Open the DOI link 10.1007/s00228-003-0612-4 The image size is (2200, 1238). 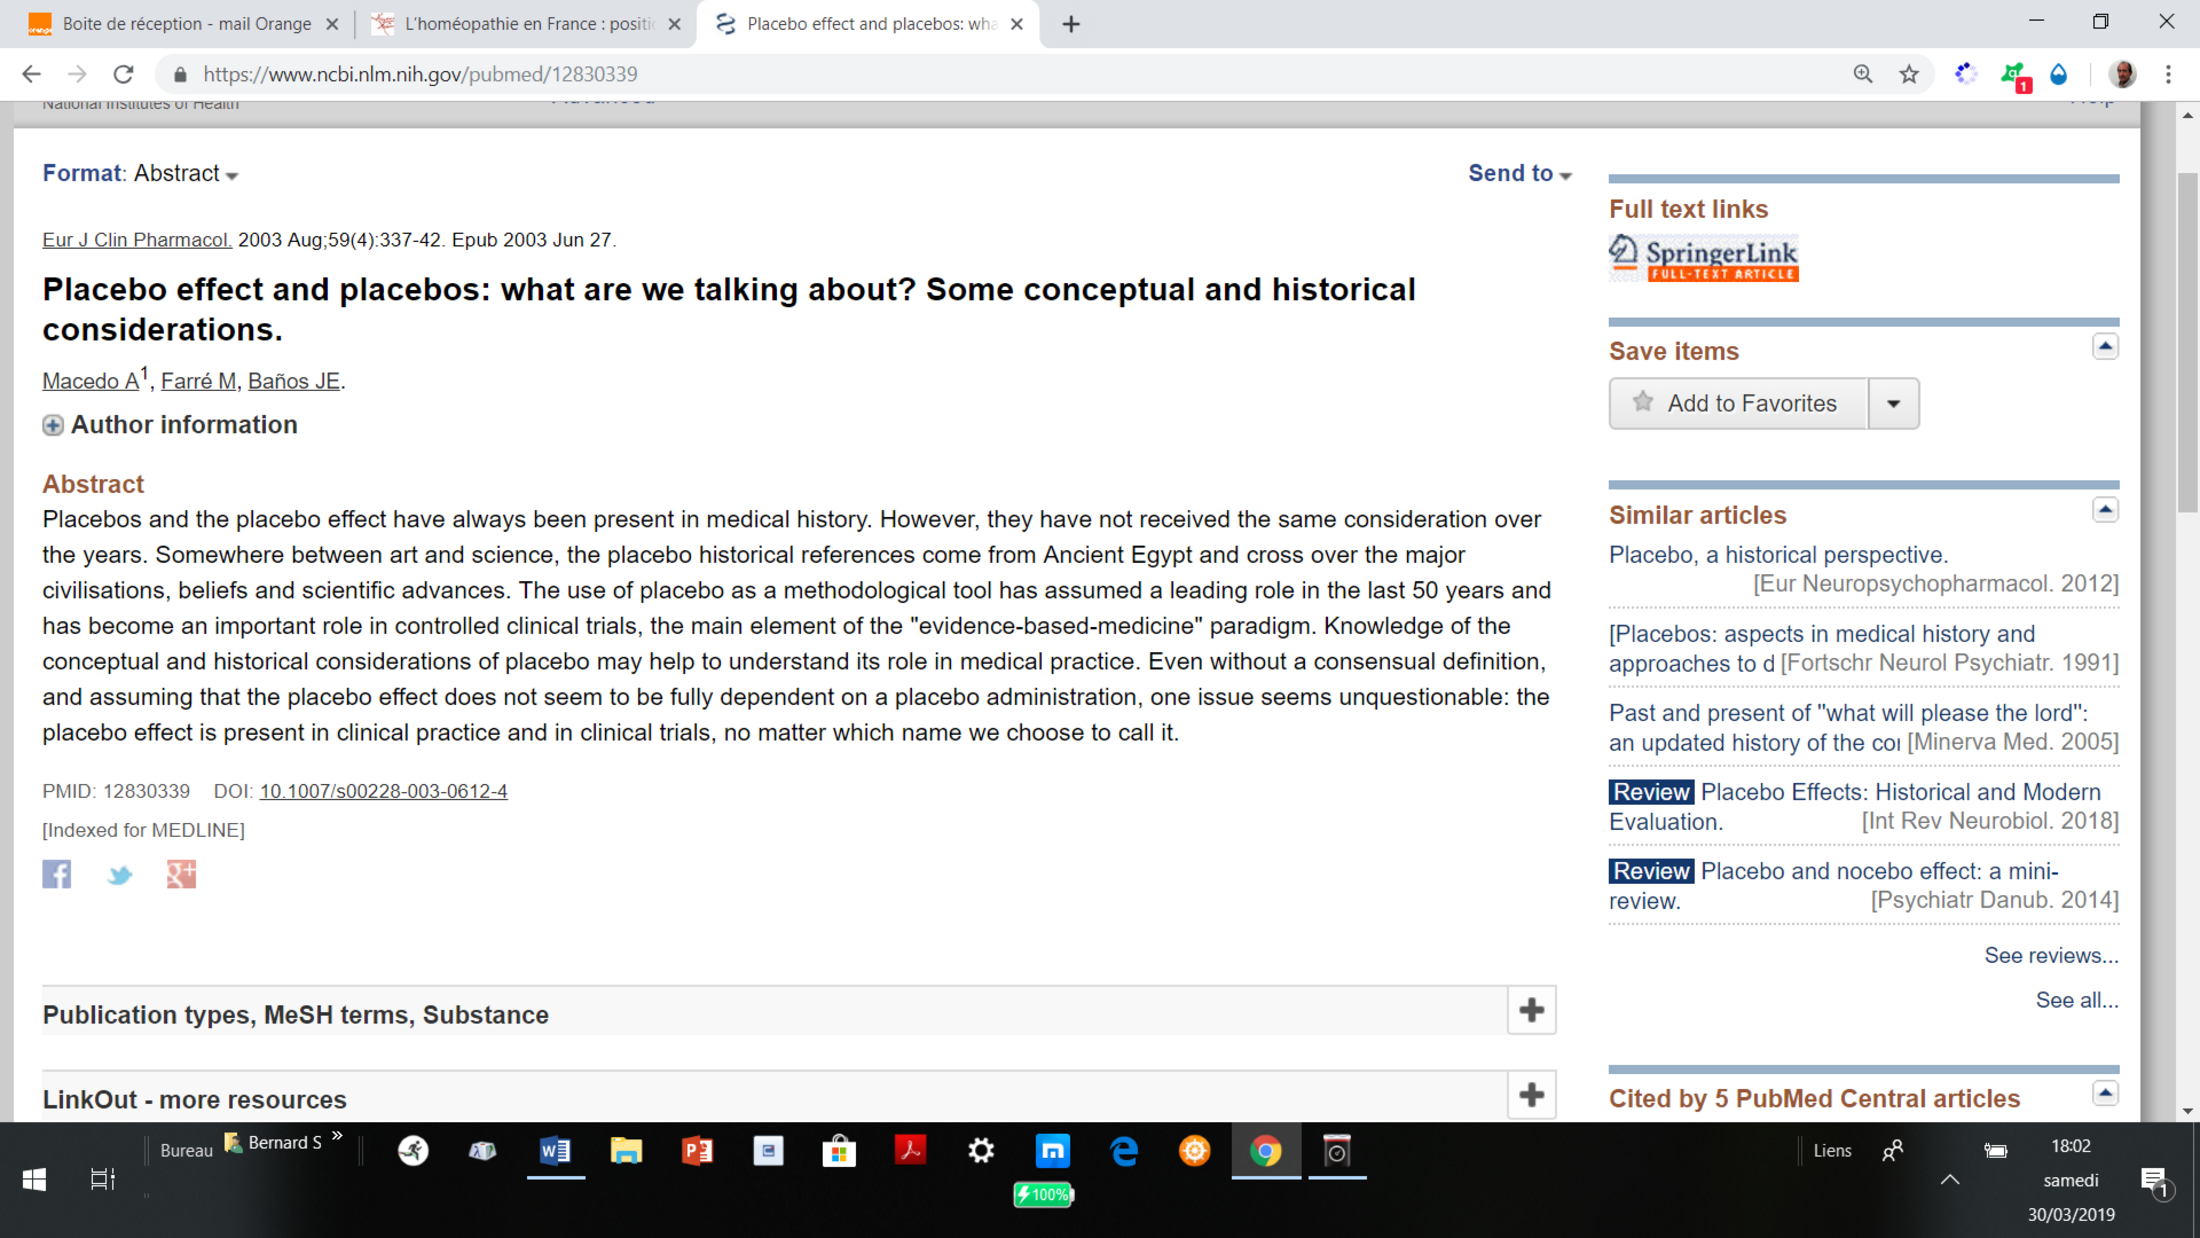click(x=383, y=791)
